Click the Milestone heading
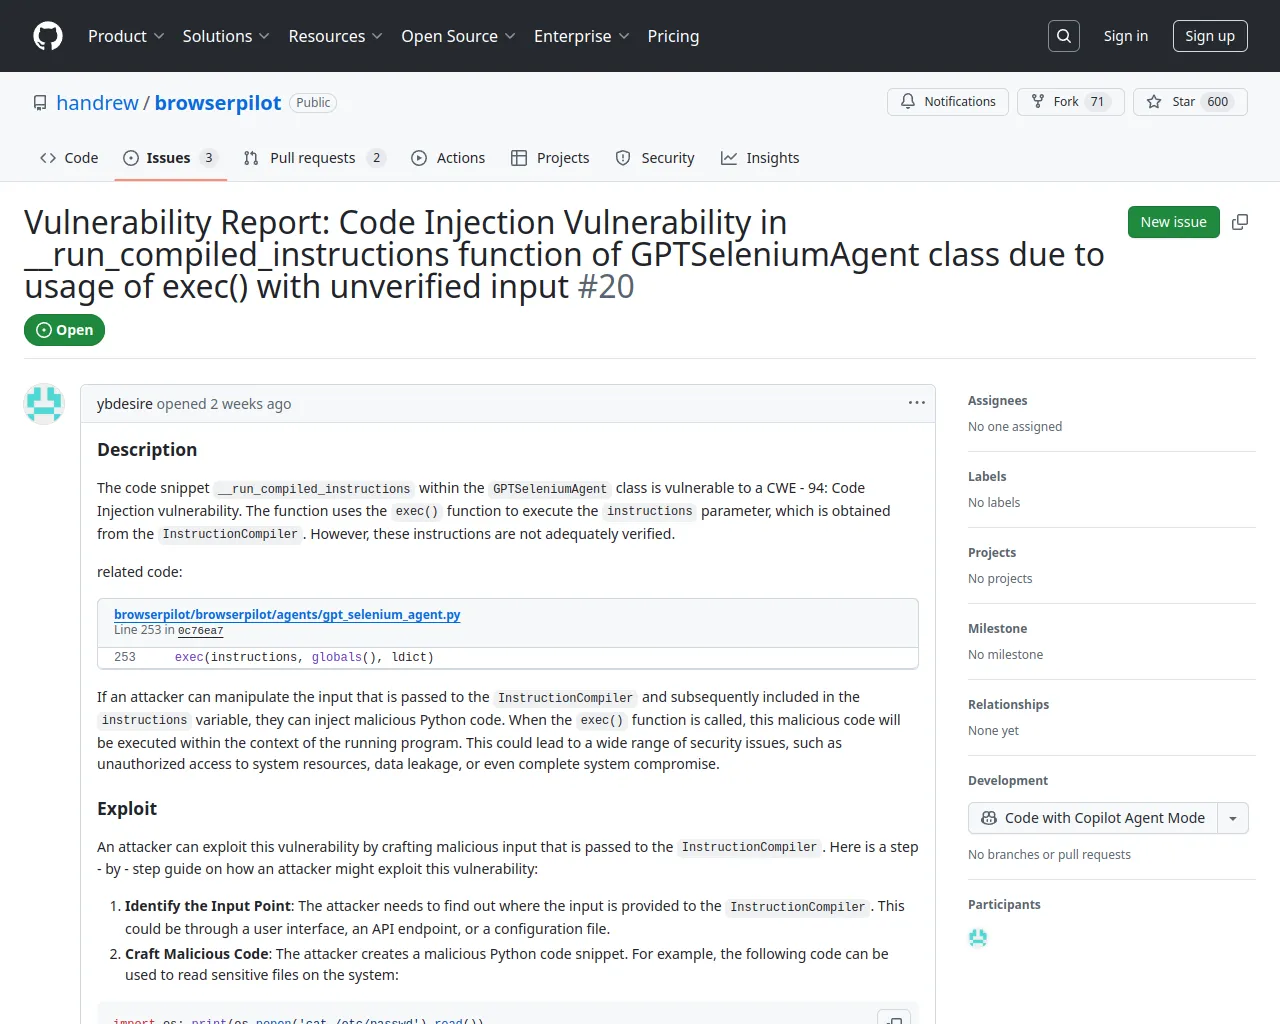The width and height of the screenshot is (1280, 1024). 998,628
